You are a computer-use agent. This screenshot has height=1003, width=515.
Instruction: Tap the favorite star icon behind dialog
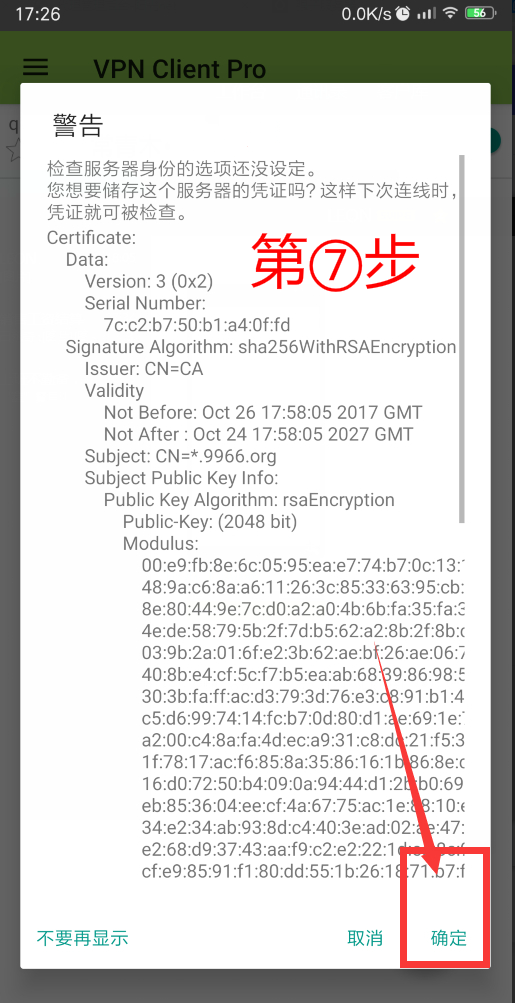point(13,149)
